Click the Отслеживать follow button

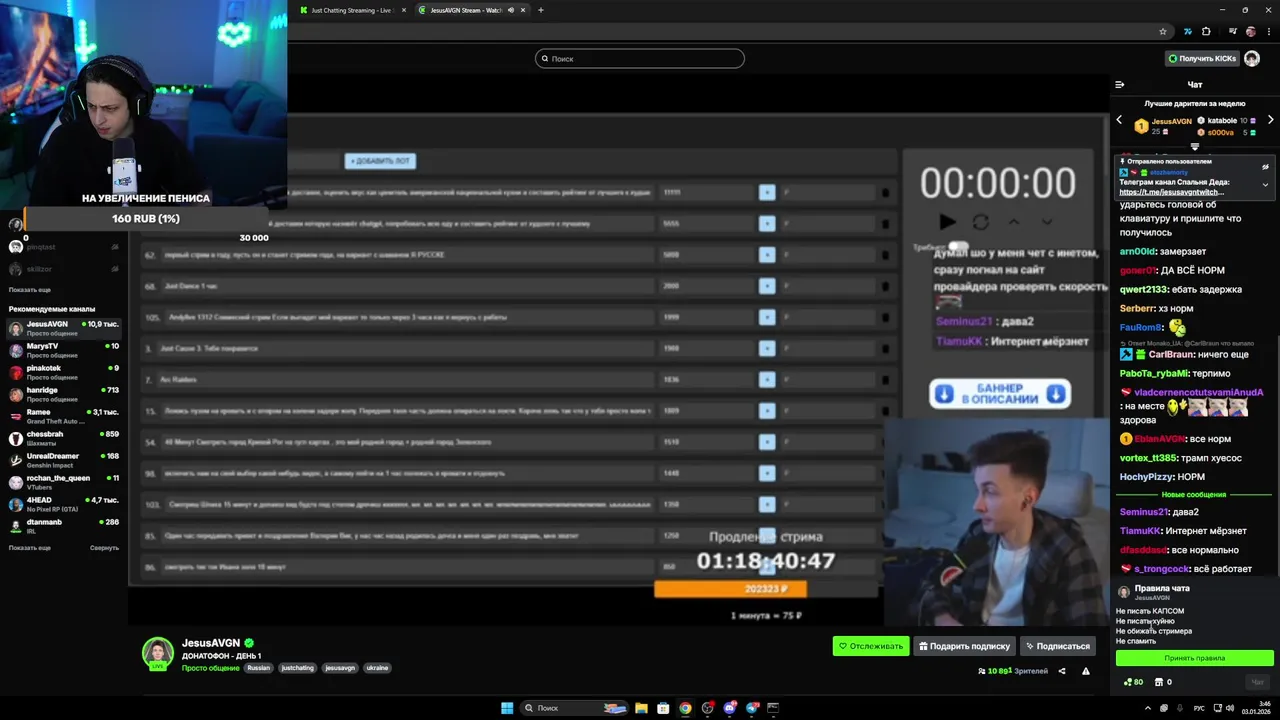coord(871,646)
